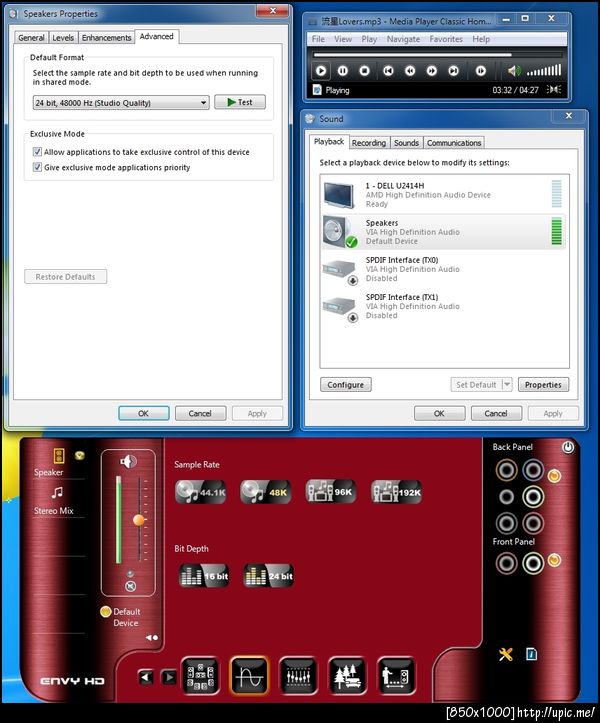Select 96K sample rate

click(331, 492)
